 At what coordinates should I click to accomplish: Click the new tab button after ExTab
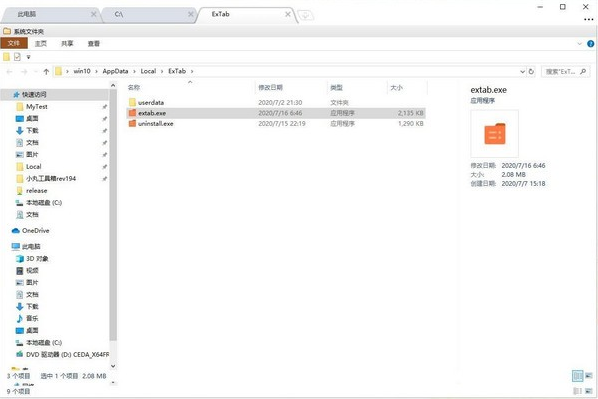click(x=305, y=15)
